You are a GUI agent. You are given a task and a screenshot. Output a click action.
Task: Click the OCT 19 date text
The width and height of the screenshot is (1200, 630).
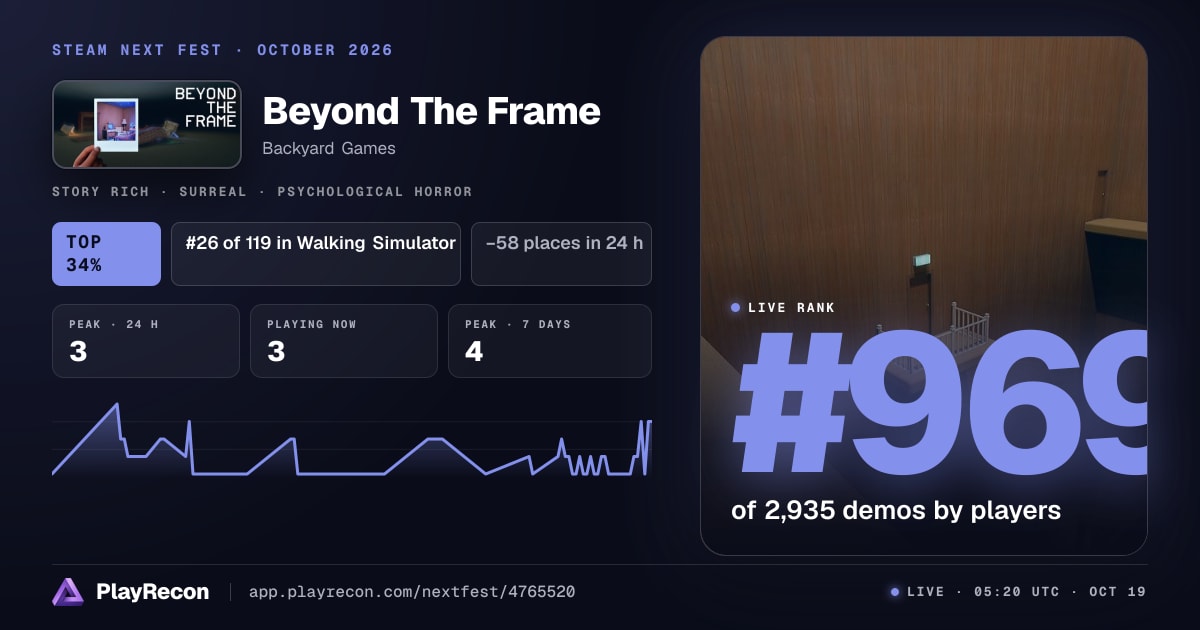(1118, 592)
